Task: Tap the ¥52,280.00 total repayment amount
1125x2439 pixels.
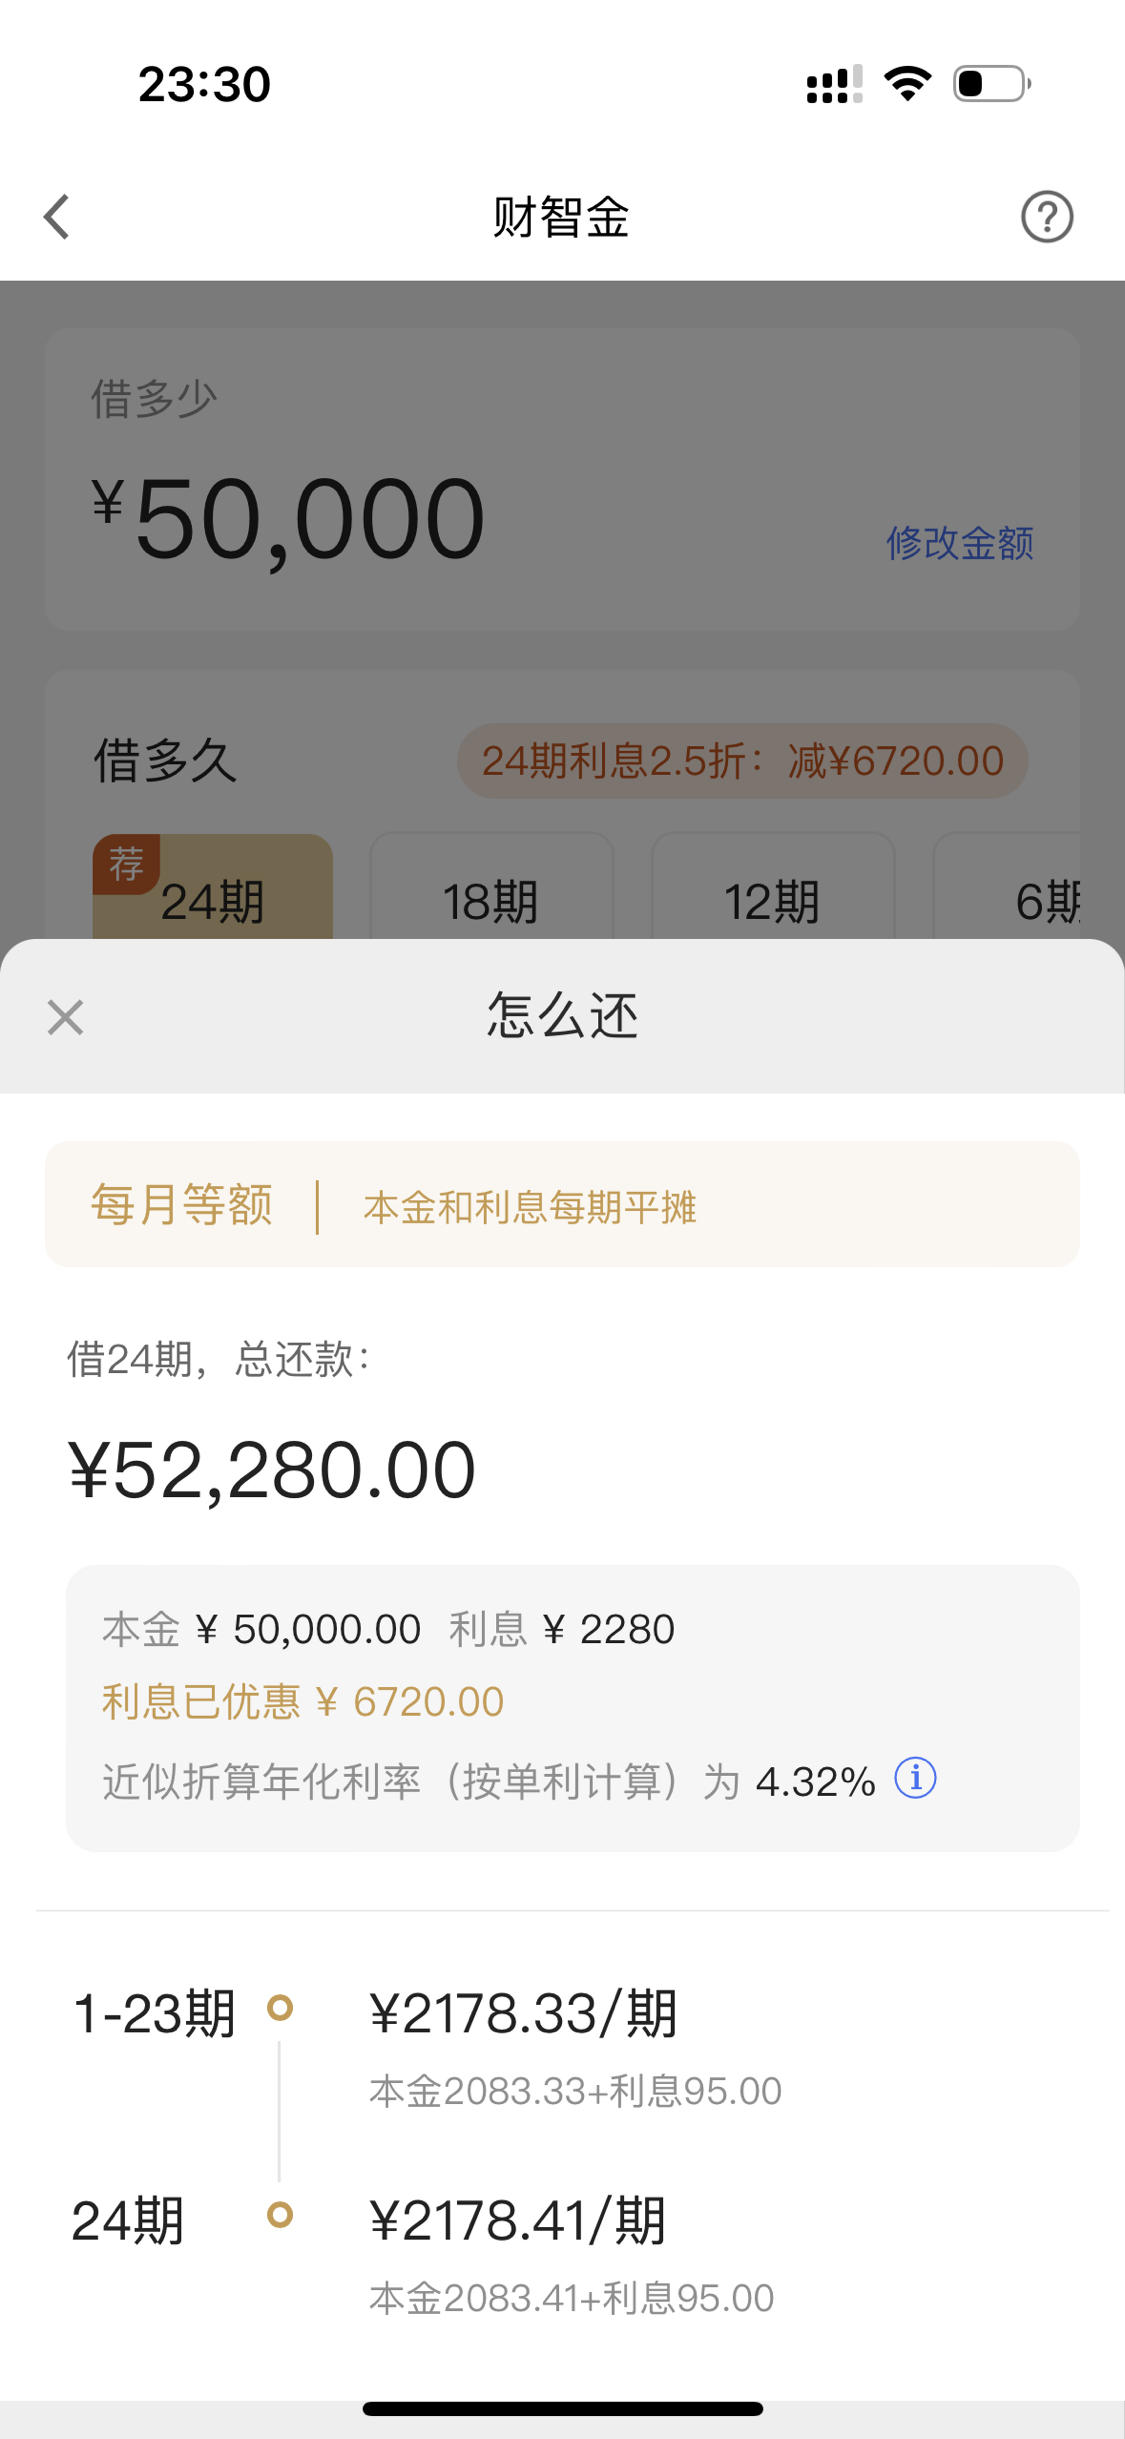Action: [x=272, y=1471]
